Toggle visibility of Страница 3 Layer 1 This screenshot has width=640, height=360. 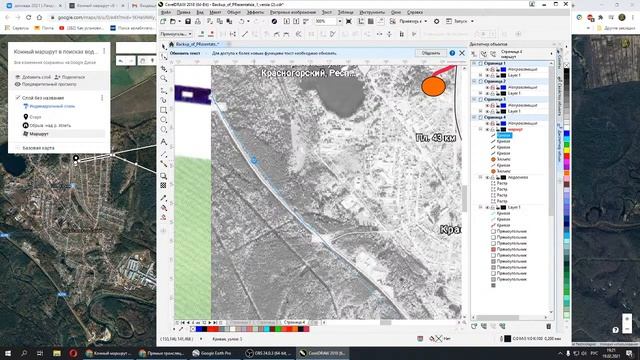487,111
